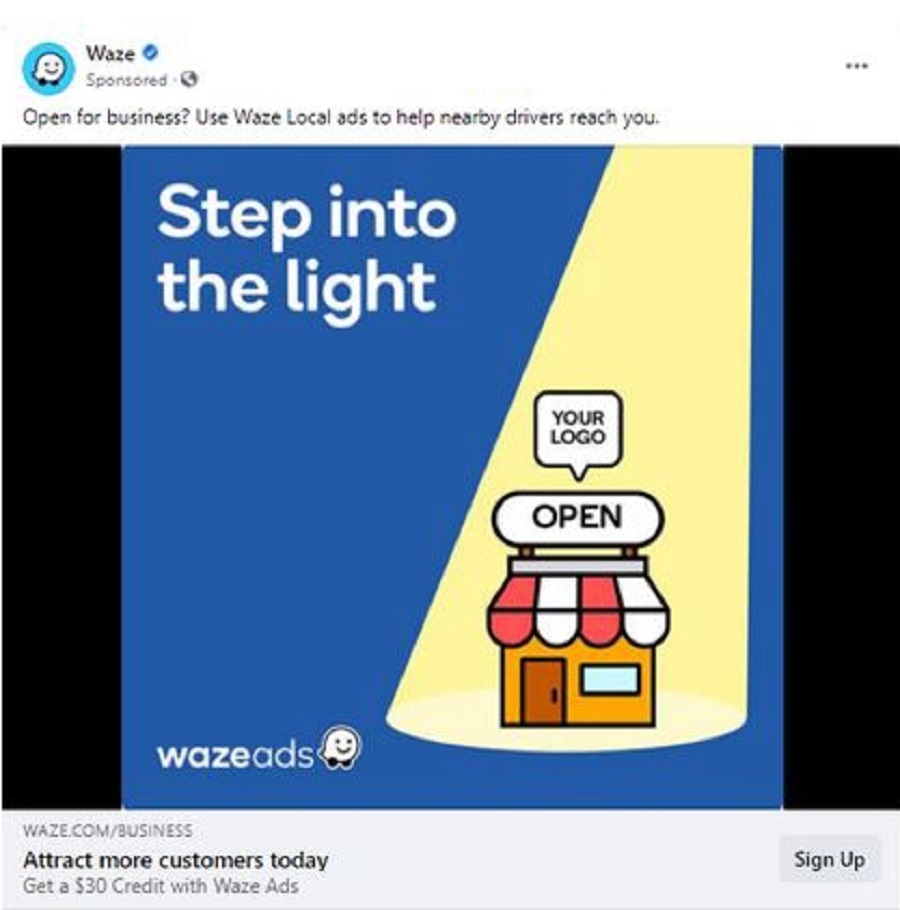Screen dimensions: 900x910
Task: Click the 'Attract more customers today' headline
Action: 176,860
